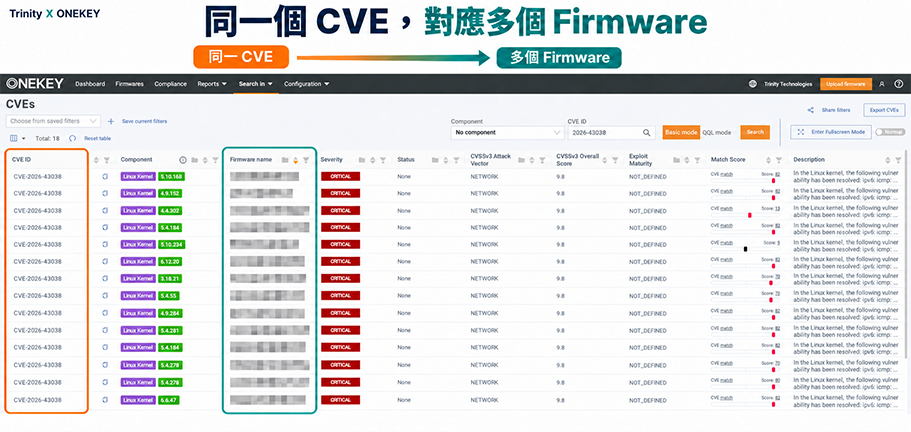The height and width of the screenshot is (432, 911).
Task: Click the 5.4.55 version badge
Action: (x=168, y=296)
